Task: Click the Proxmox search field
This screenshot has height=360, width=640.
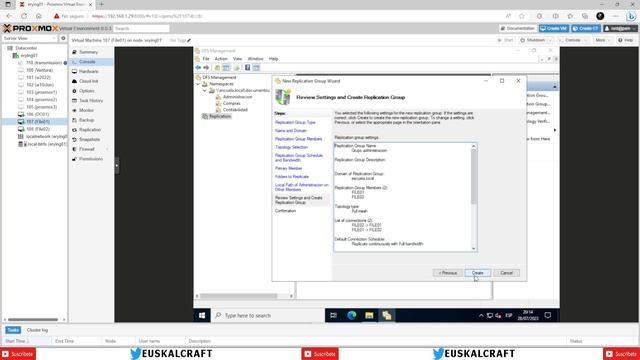Action: tap(141, 29)
